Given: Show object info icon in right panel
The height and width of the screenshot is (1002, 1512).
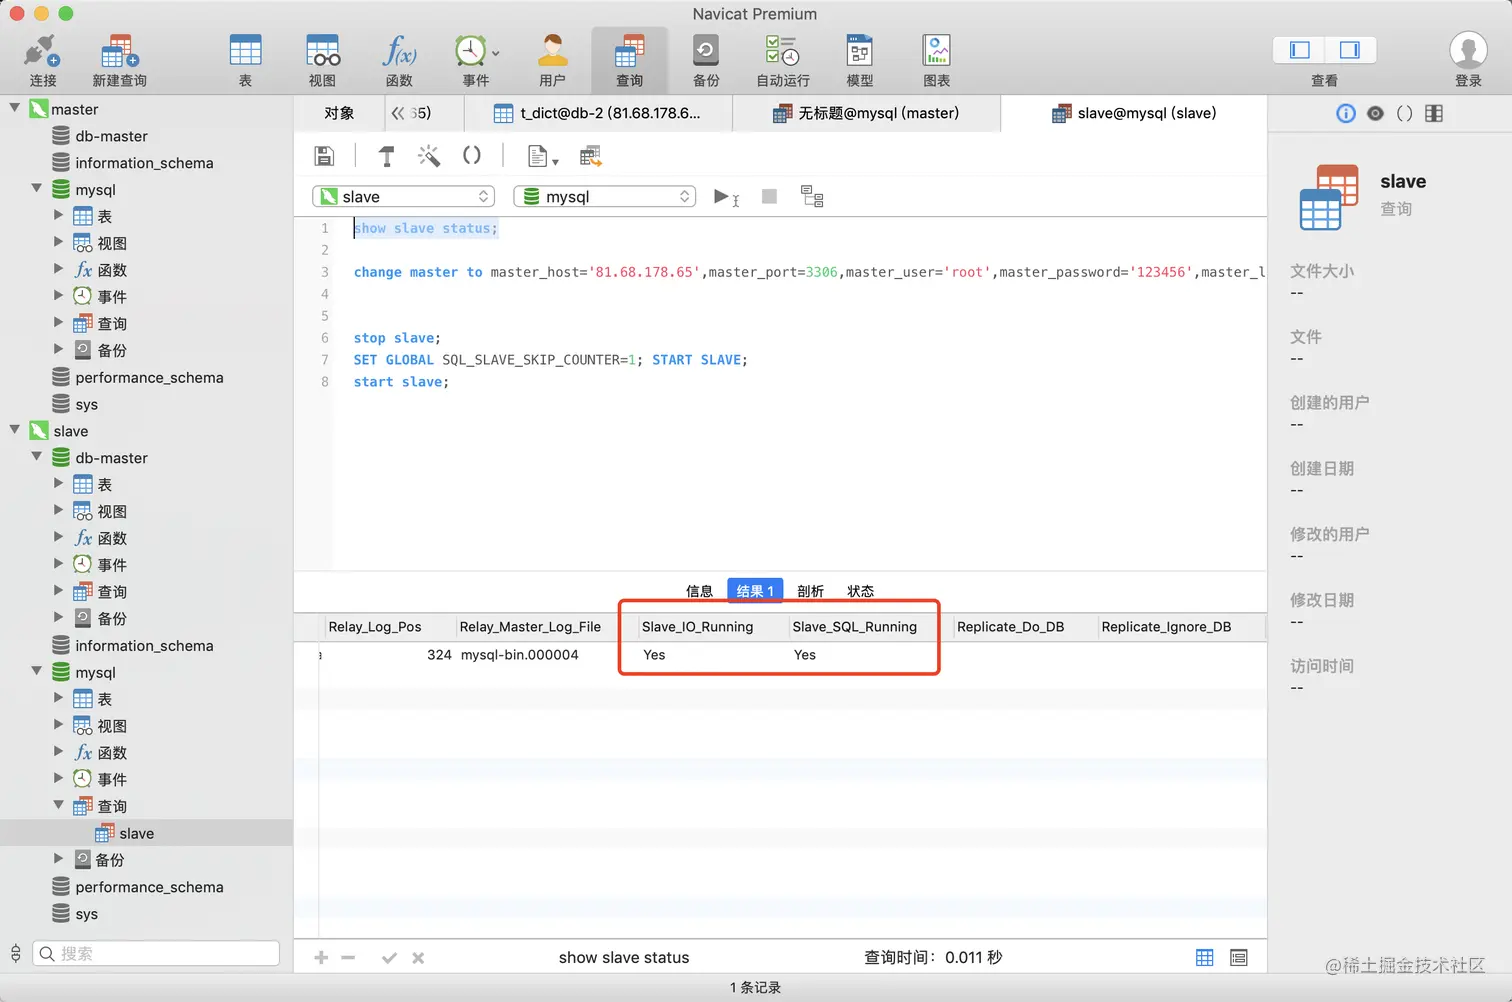Looking at the screenshot, I should 1346,114.
